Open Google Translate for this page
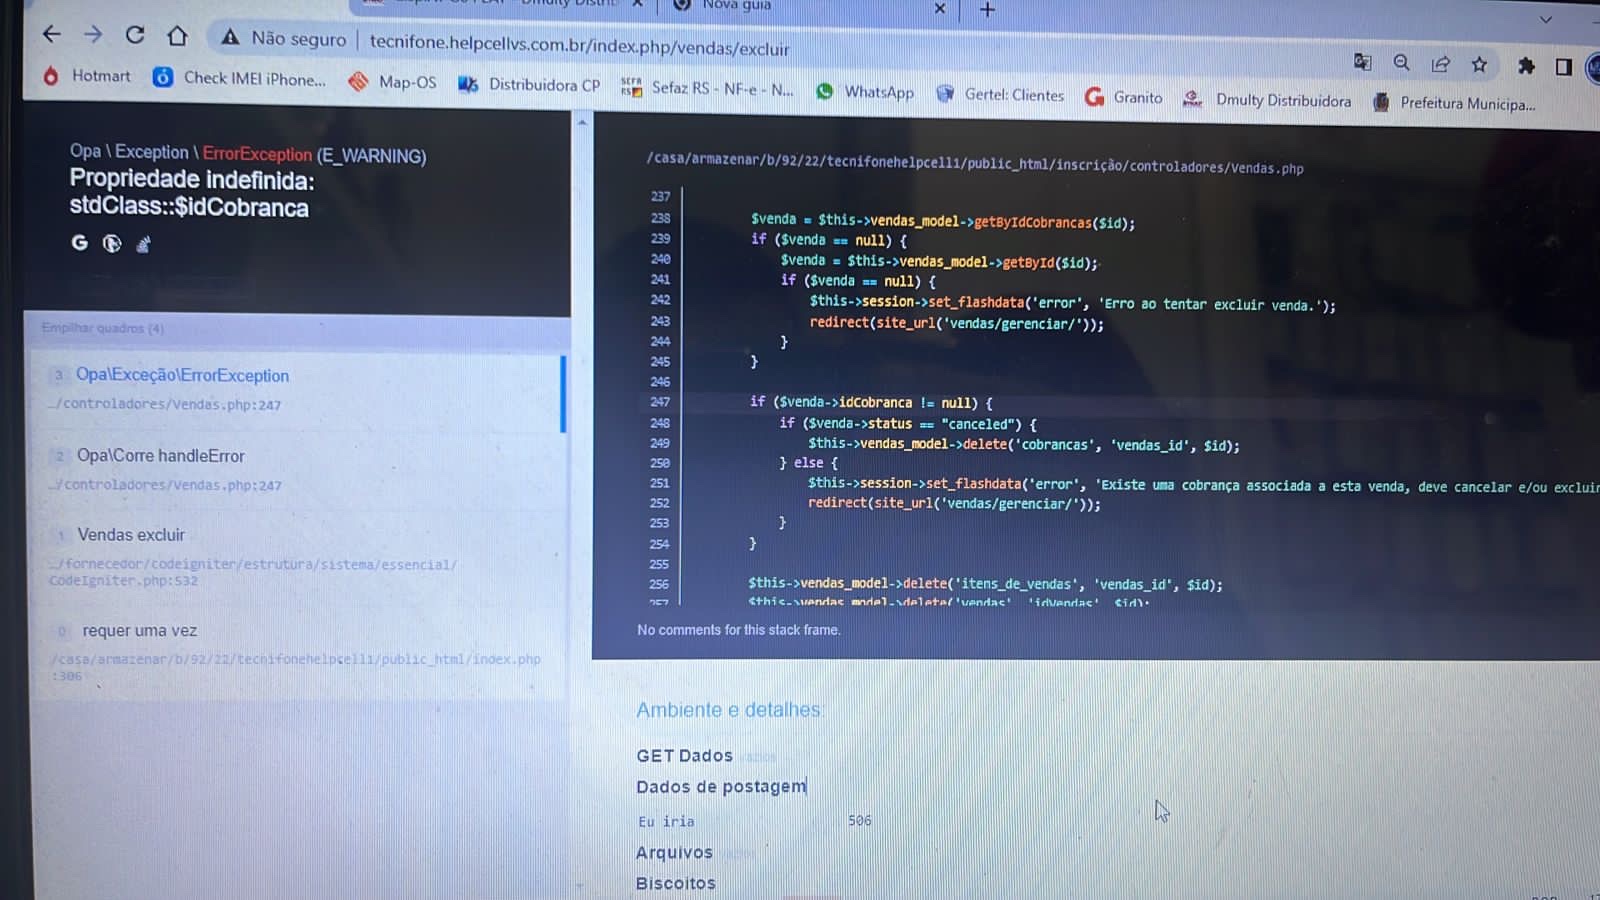 point(1362,62)
